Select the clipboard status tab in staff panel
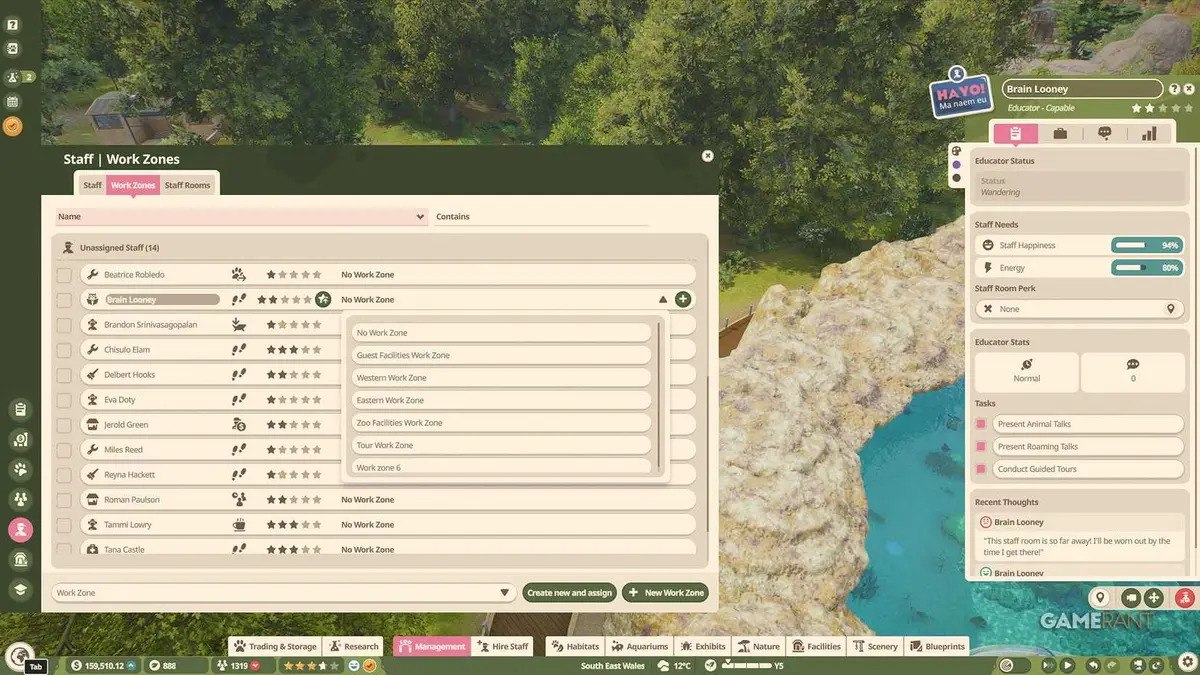 (1015, 133)
